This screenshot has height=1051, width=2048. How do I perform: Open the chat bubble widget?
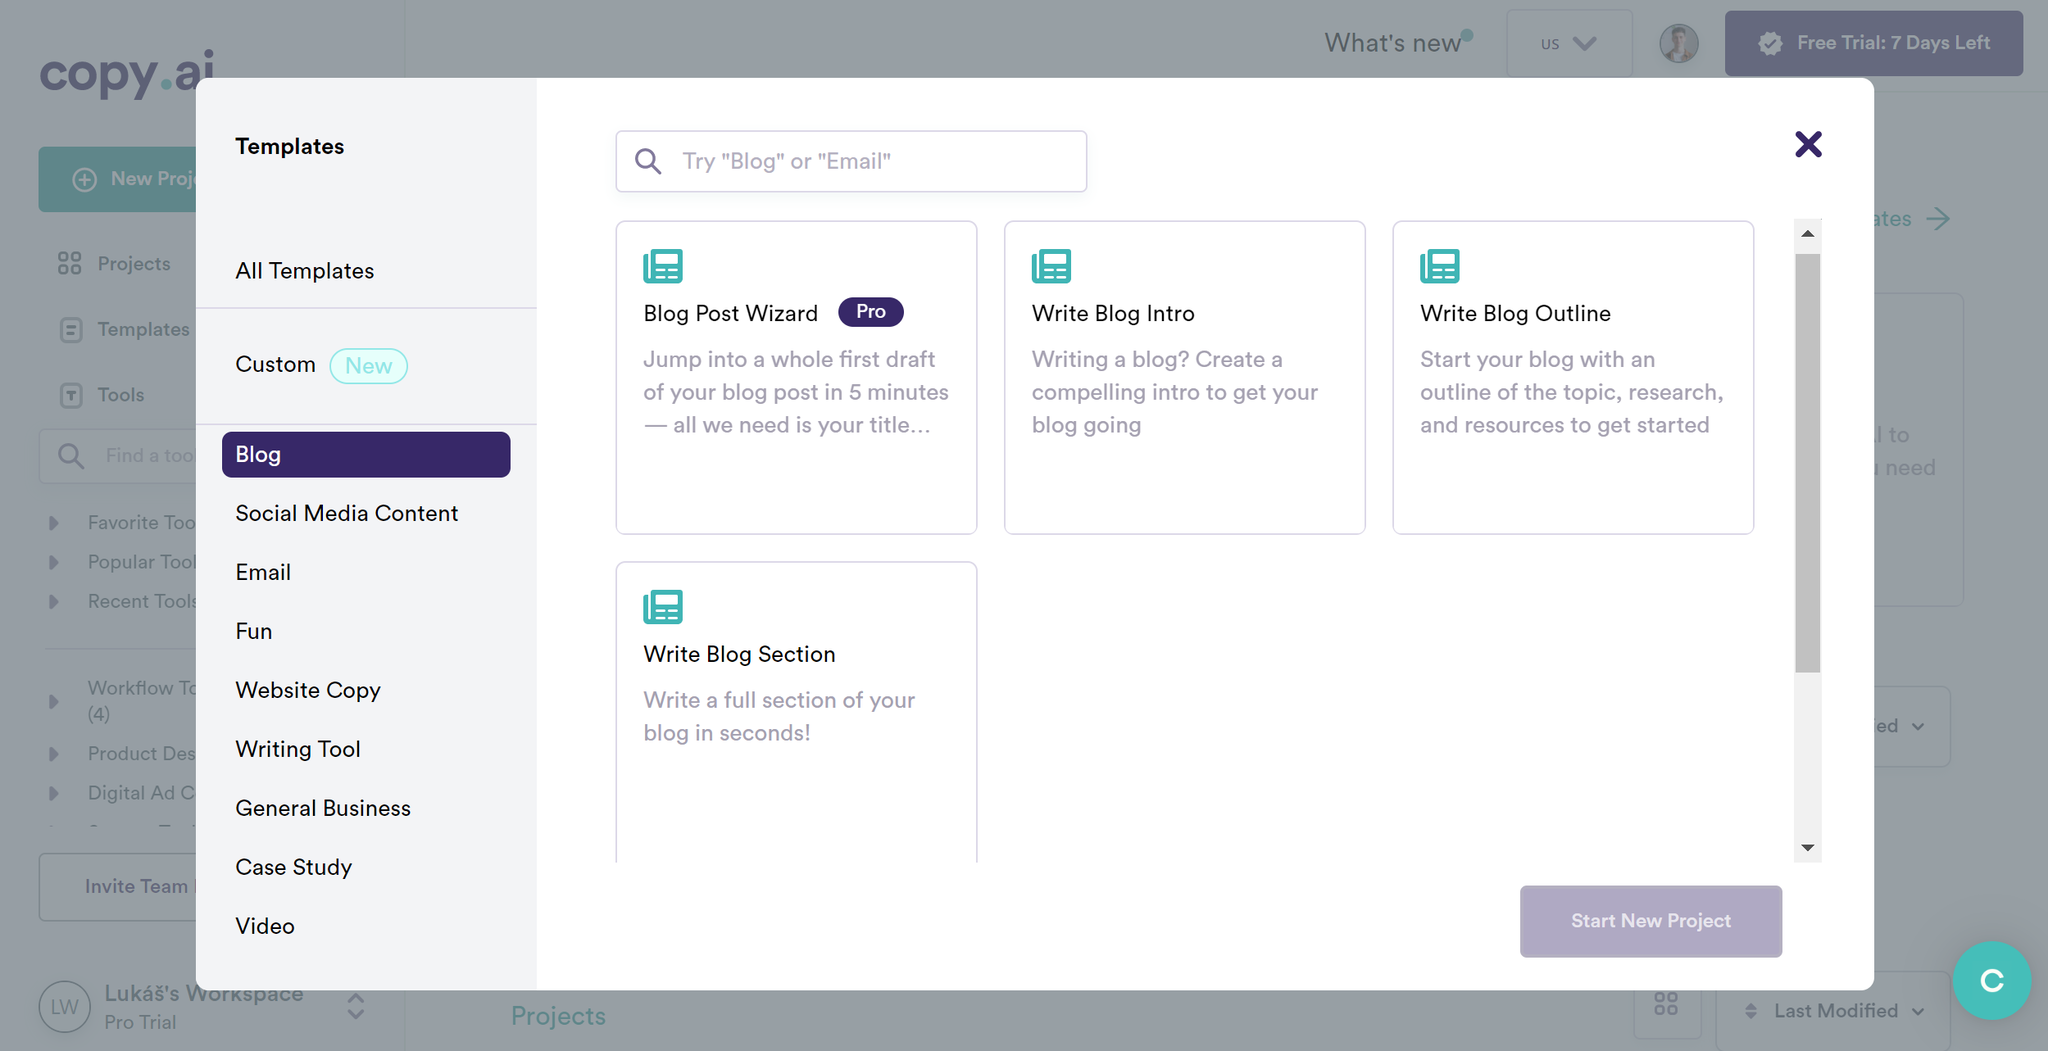pos(1991,981)
